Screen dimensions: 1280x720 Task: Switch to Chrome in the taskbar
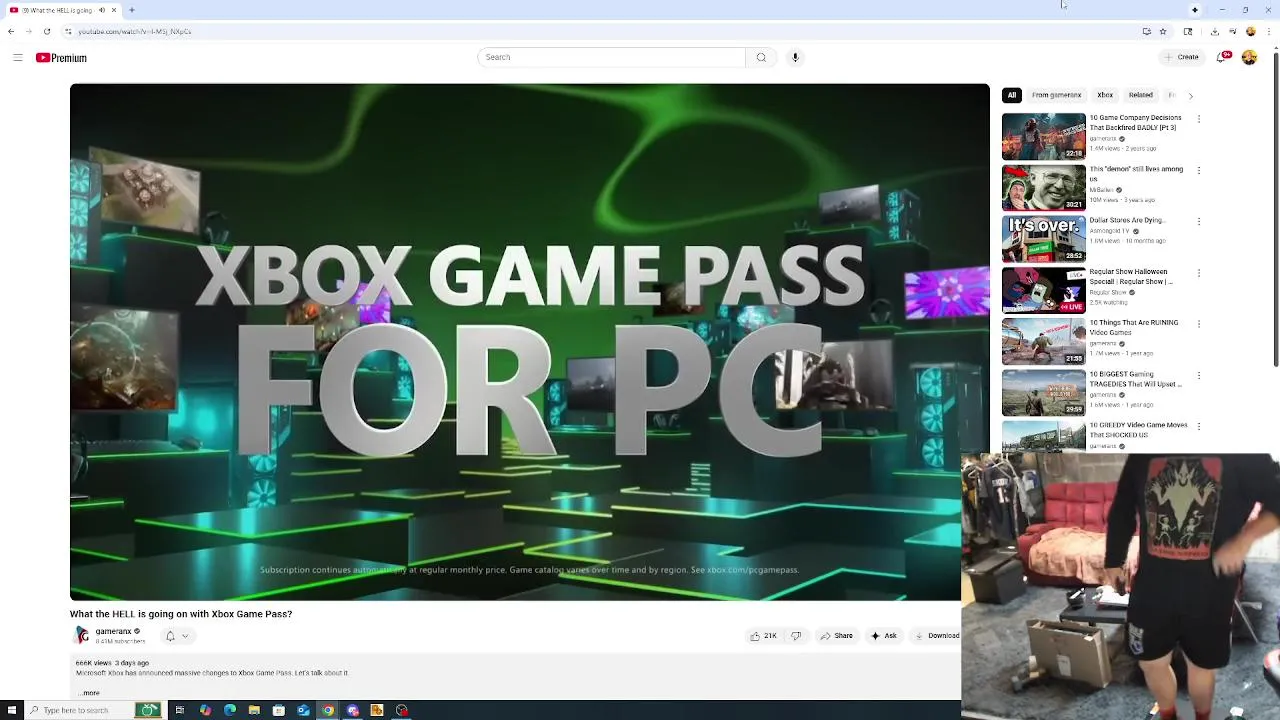coord(328,710)
